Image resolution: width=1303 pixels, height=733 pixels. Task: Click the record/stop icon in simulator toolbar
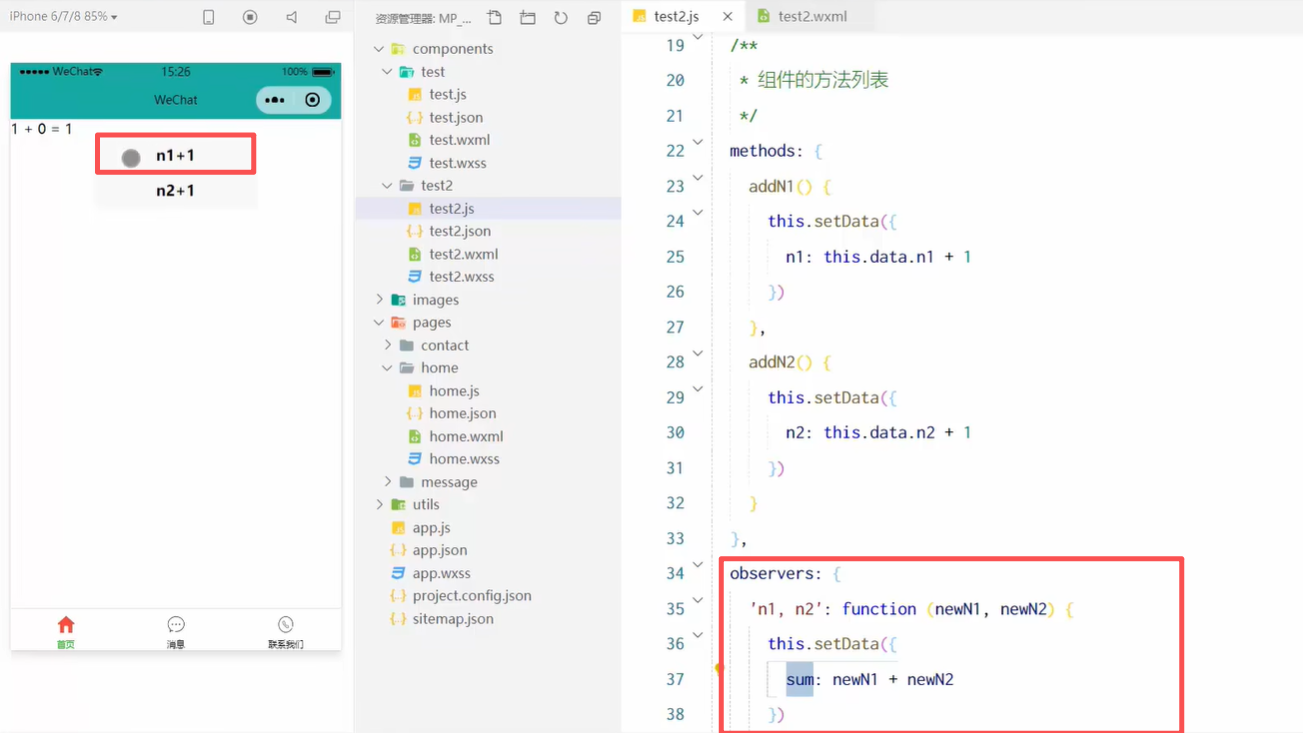250,17
